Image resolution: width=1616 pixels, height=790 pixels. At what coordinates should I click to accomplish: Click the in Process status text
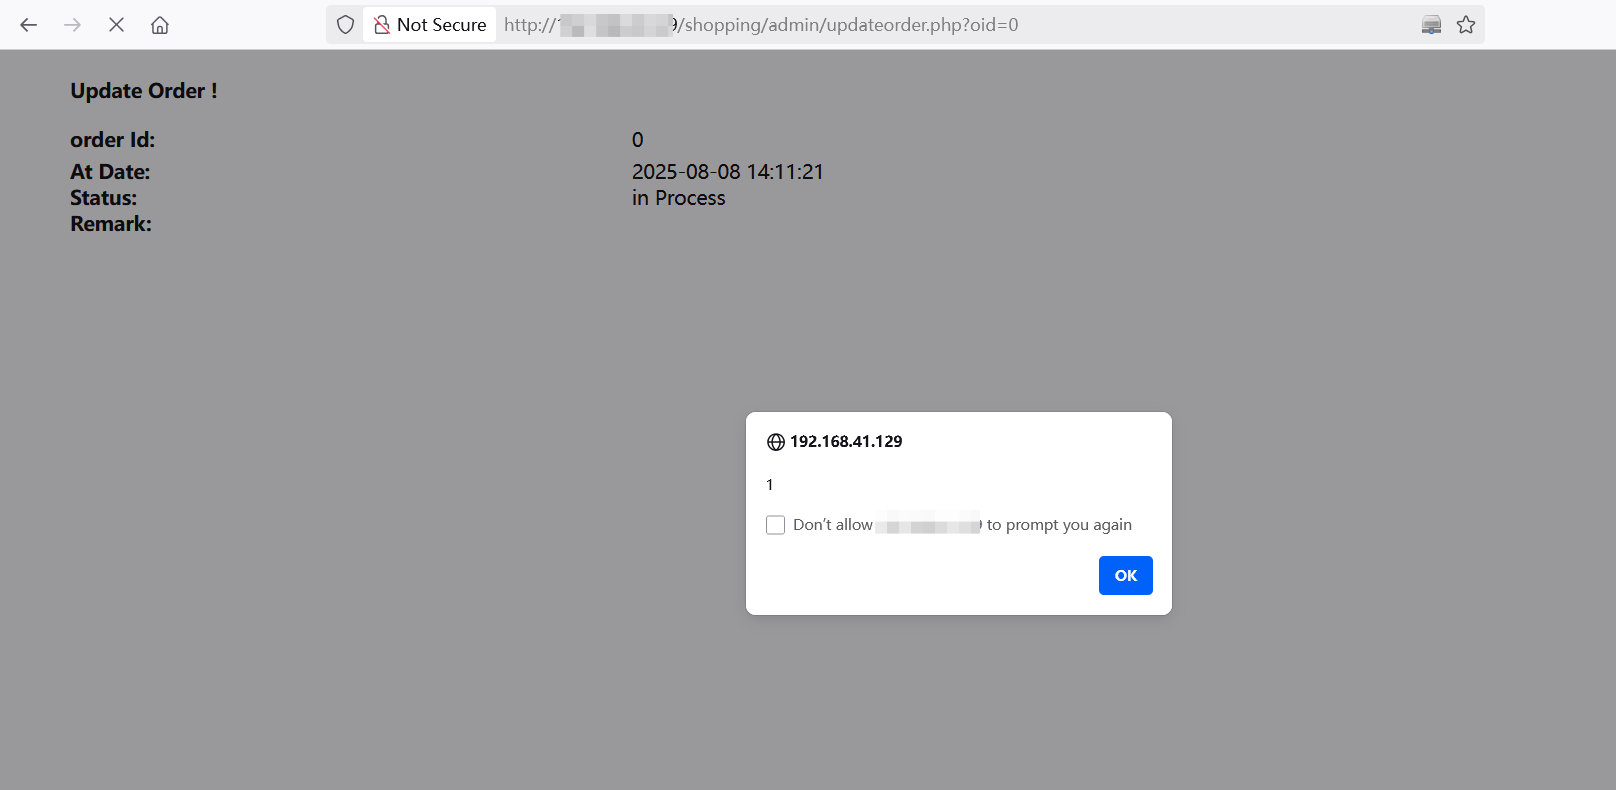[679, 198]
